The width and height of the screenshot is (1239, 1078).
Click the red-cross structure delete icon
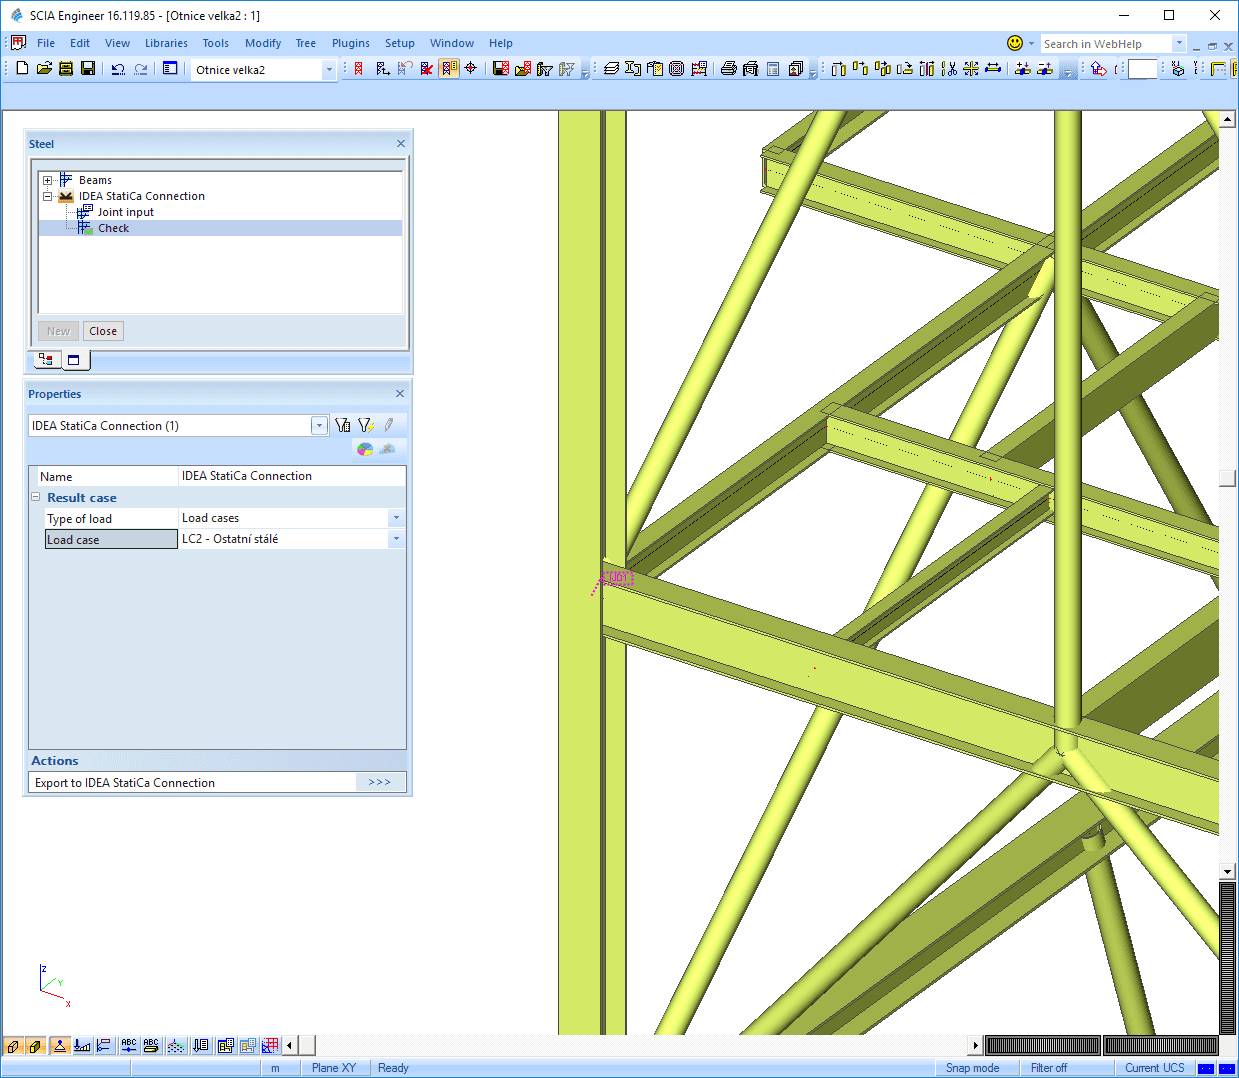point(427,69)
